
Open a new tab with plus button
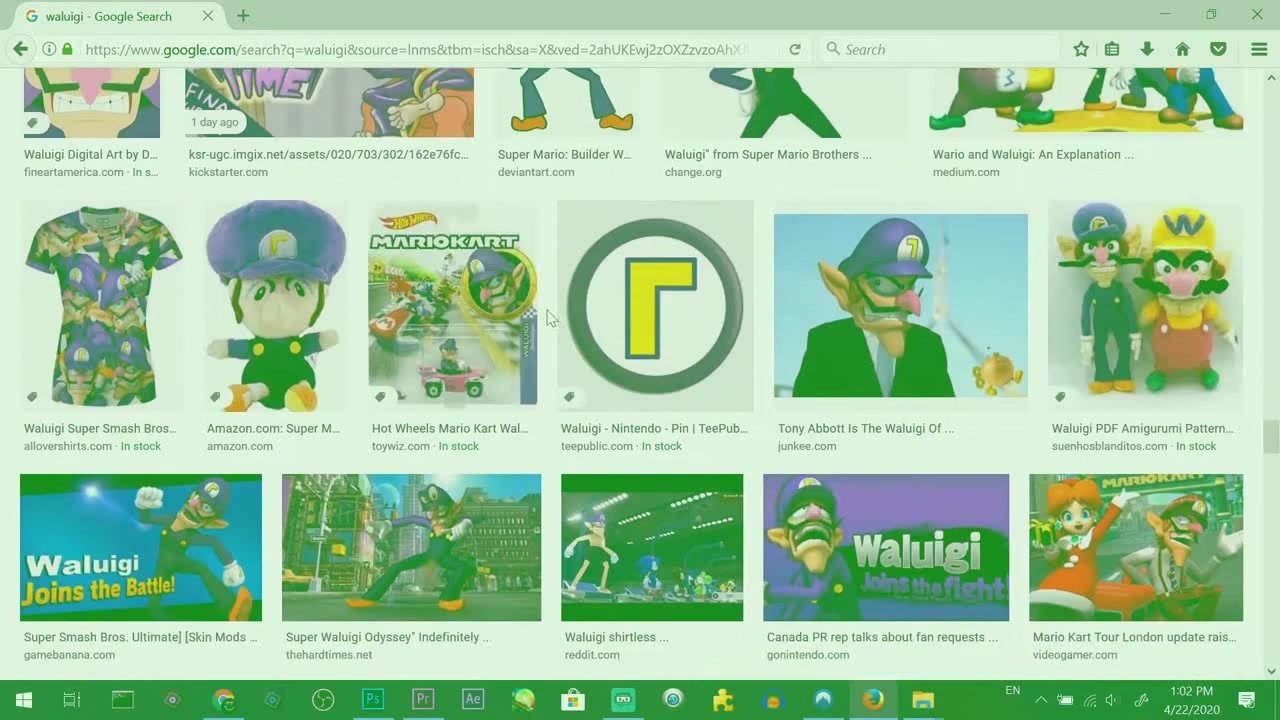[x=243, y=16]
